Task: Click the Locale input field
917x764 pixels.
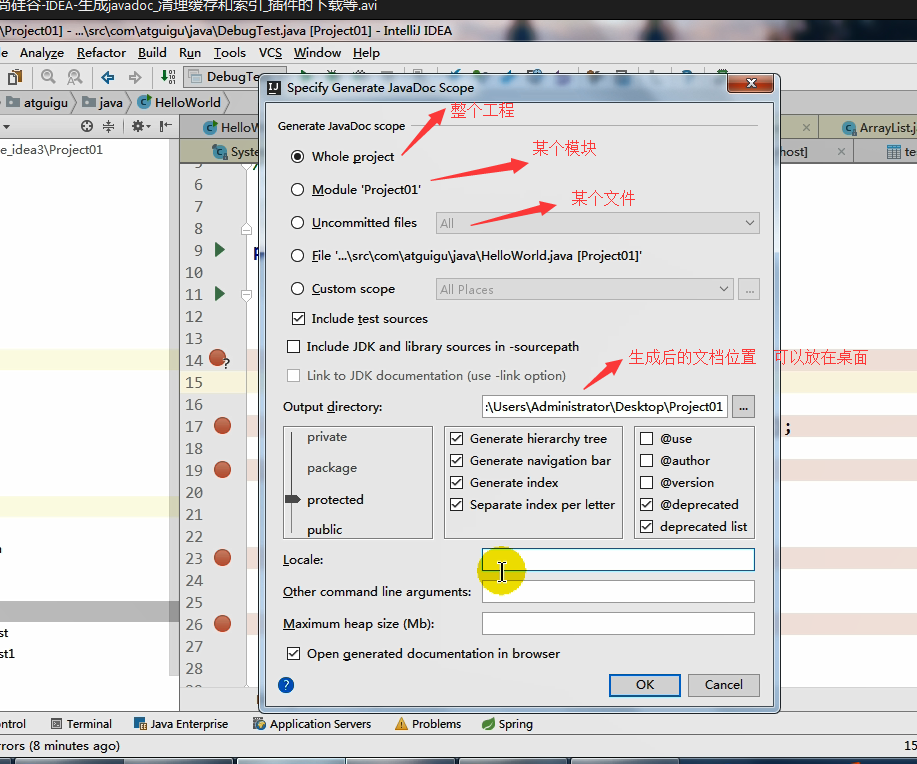Action: click(618, 559)
